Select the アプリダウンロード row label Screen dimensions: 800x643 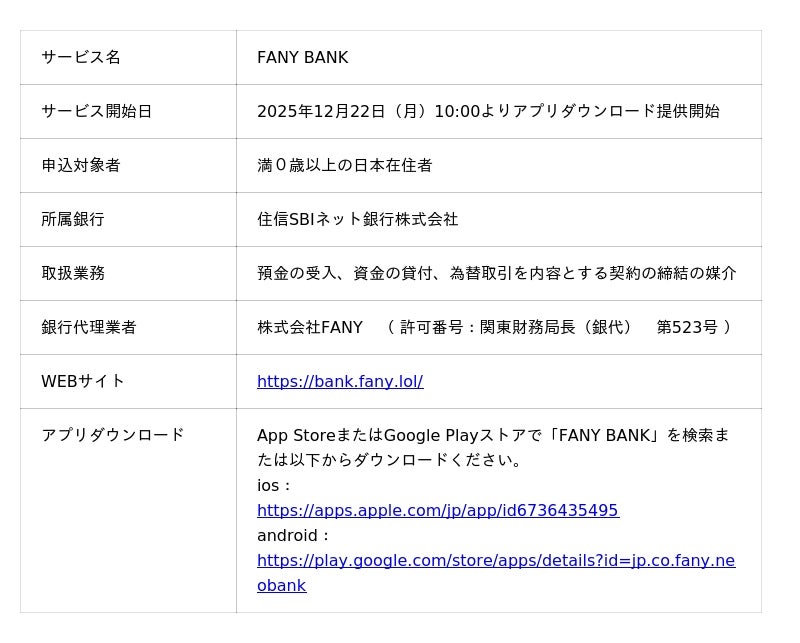coord(113,435)
